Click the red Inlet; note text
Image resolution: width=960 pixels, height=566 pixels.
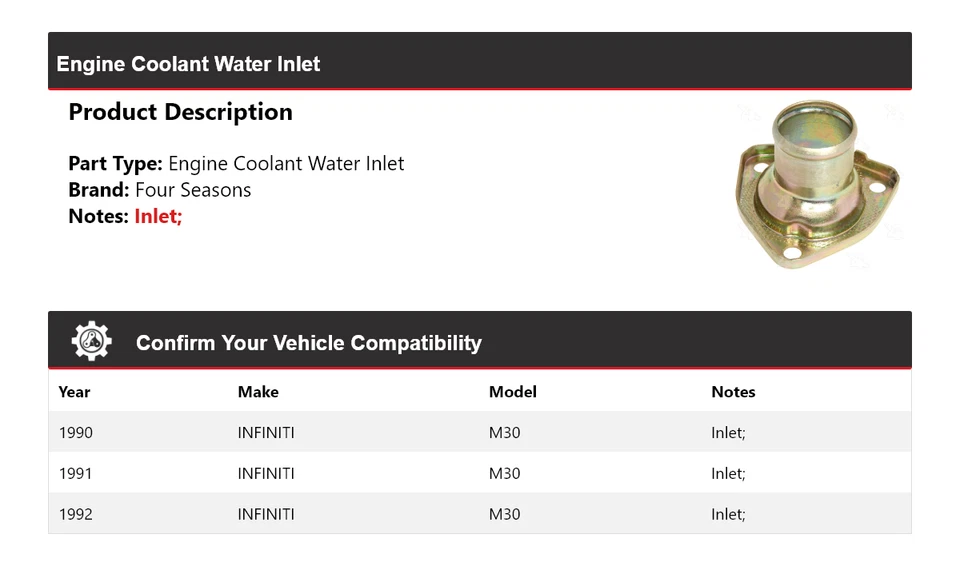click(158, 216)
